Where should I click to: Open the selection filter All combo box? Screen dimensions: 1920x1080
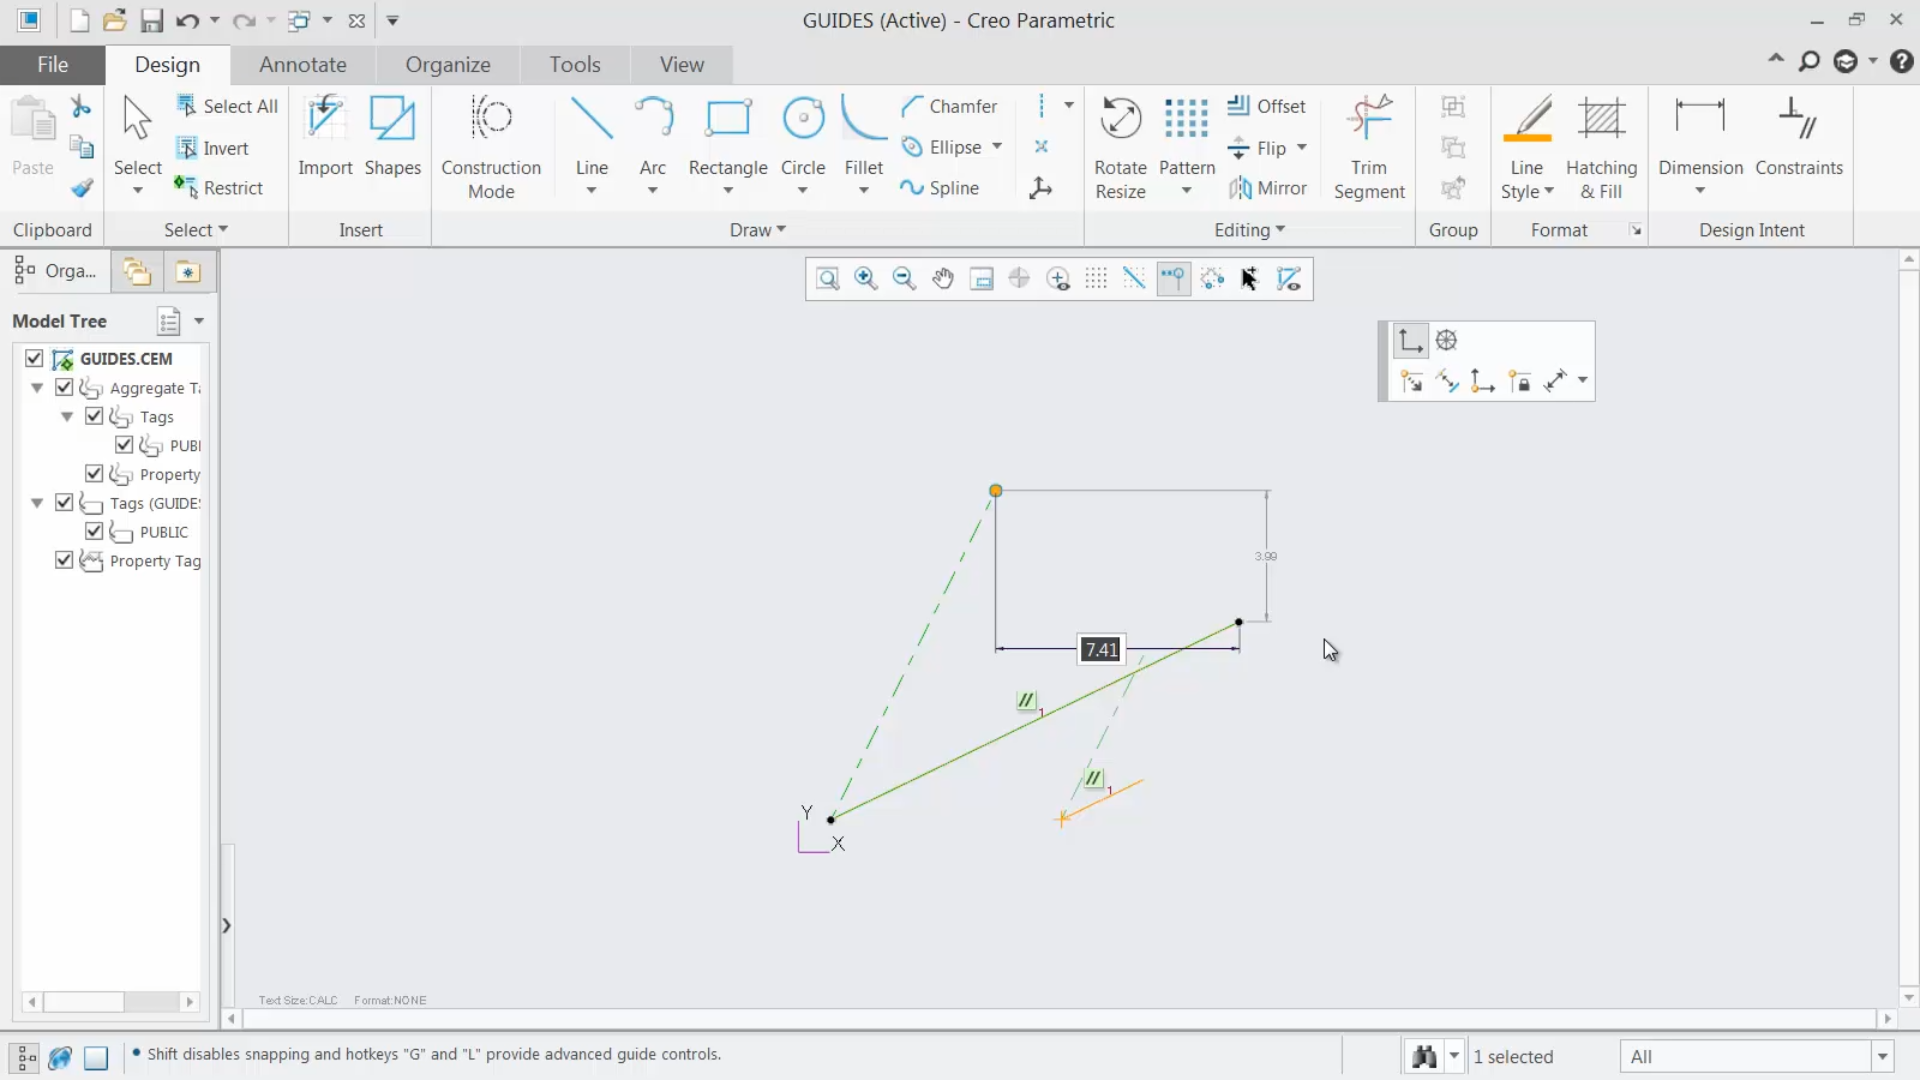pos(1756,1057)
